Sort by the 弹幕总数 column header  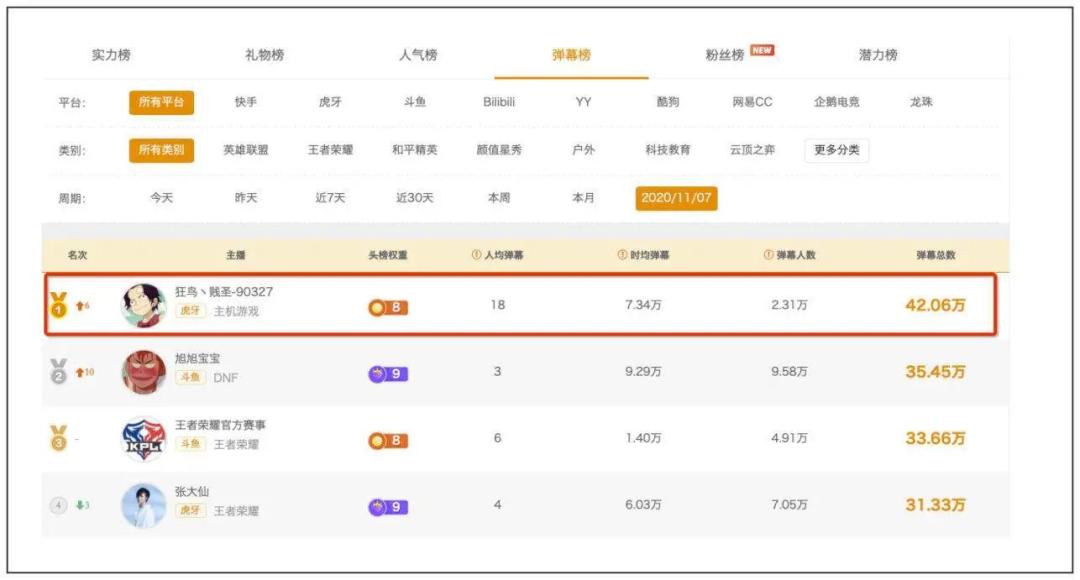936,255
